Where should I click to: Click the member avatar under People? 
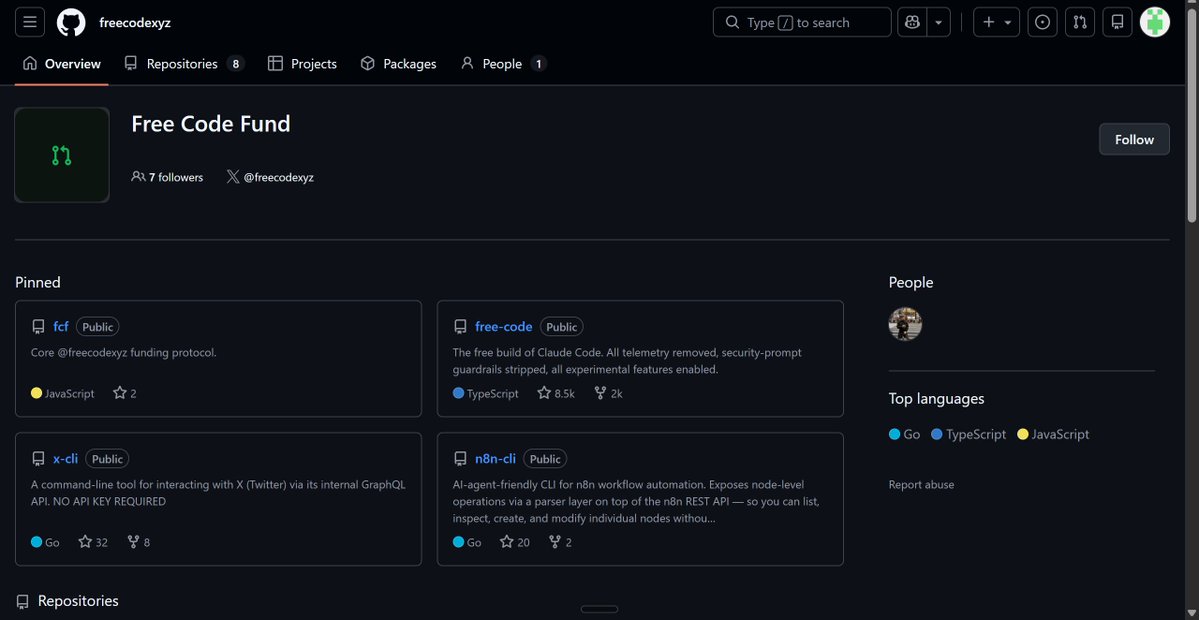click(x=905, y=324)
